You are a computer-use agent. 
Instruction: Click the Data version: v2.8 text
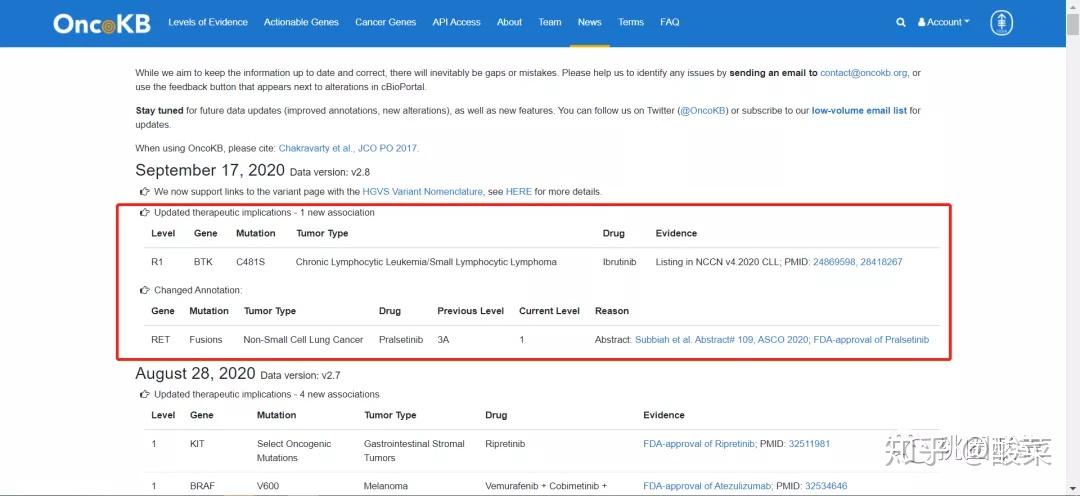330,172
